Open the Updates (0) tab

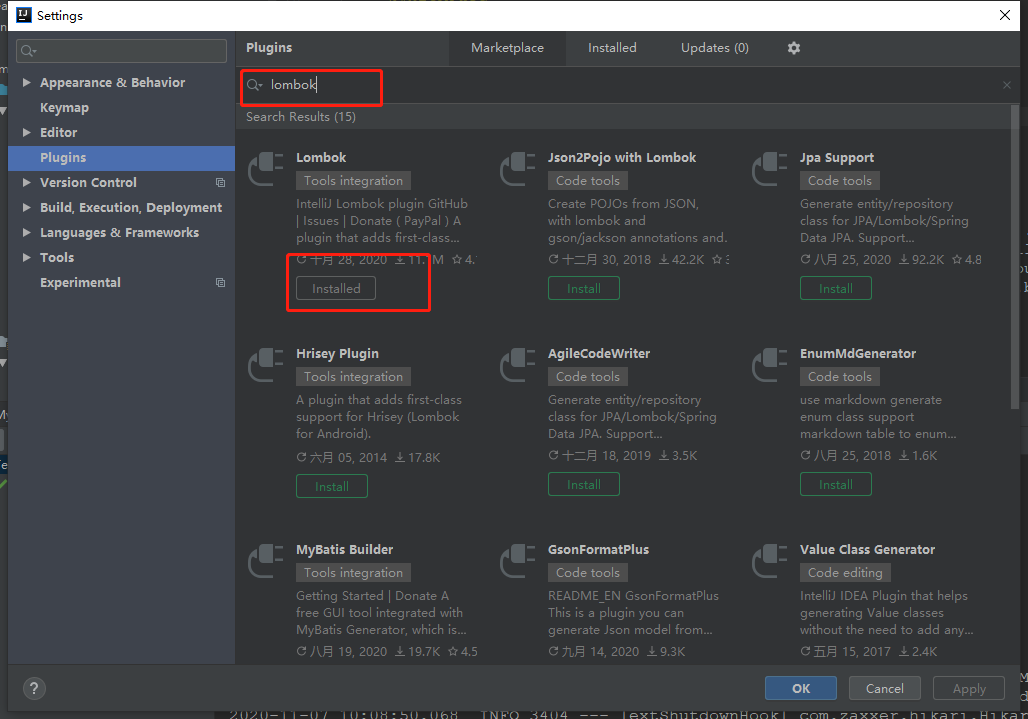tap(715, 48)
